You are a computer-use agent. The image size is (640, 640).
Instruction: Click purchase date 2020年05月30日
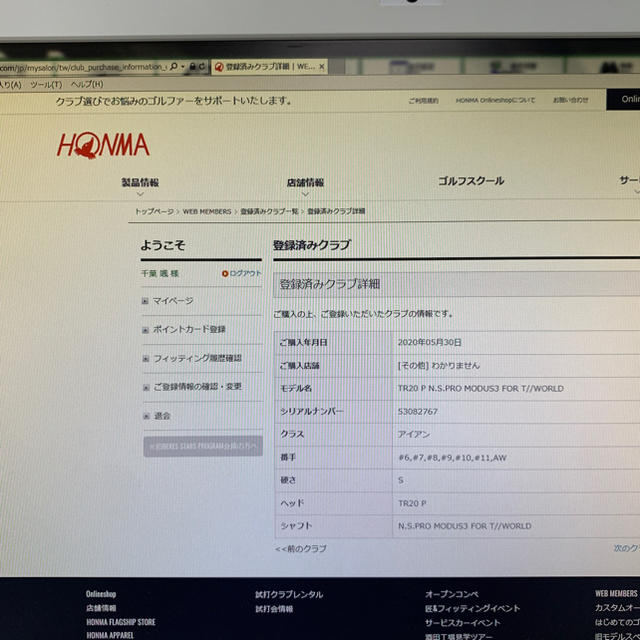point(429,342)
